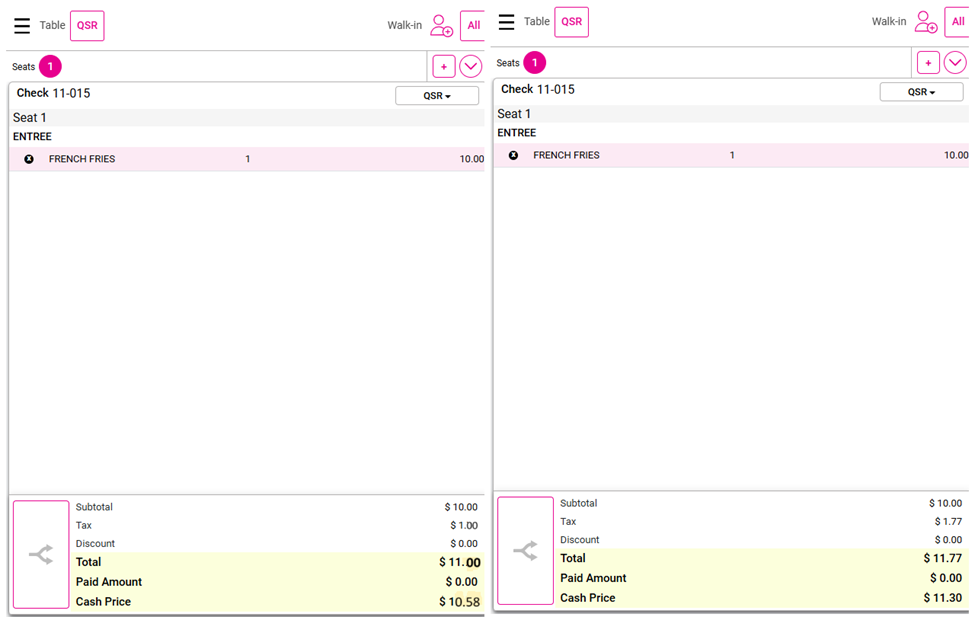Click the Walk-in add customer icon in right panel

point(925,22)
